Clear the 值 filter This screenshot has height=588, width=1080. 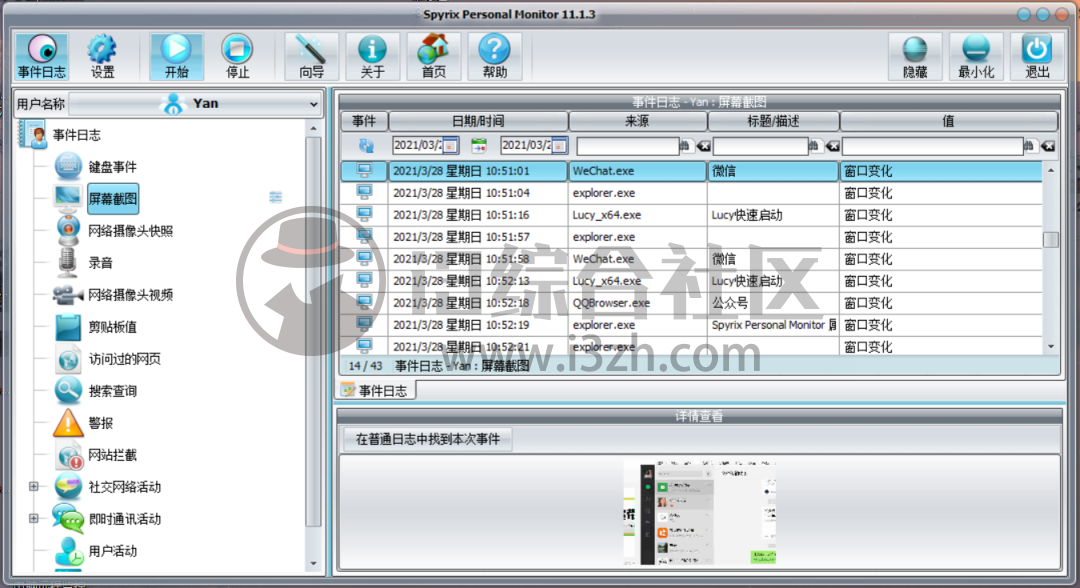pos(1048,145)
